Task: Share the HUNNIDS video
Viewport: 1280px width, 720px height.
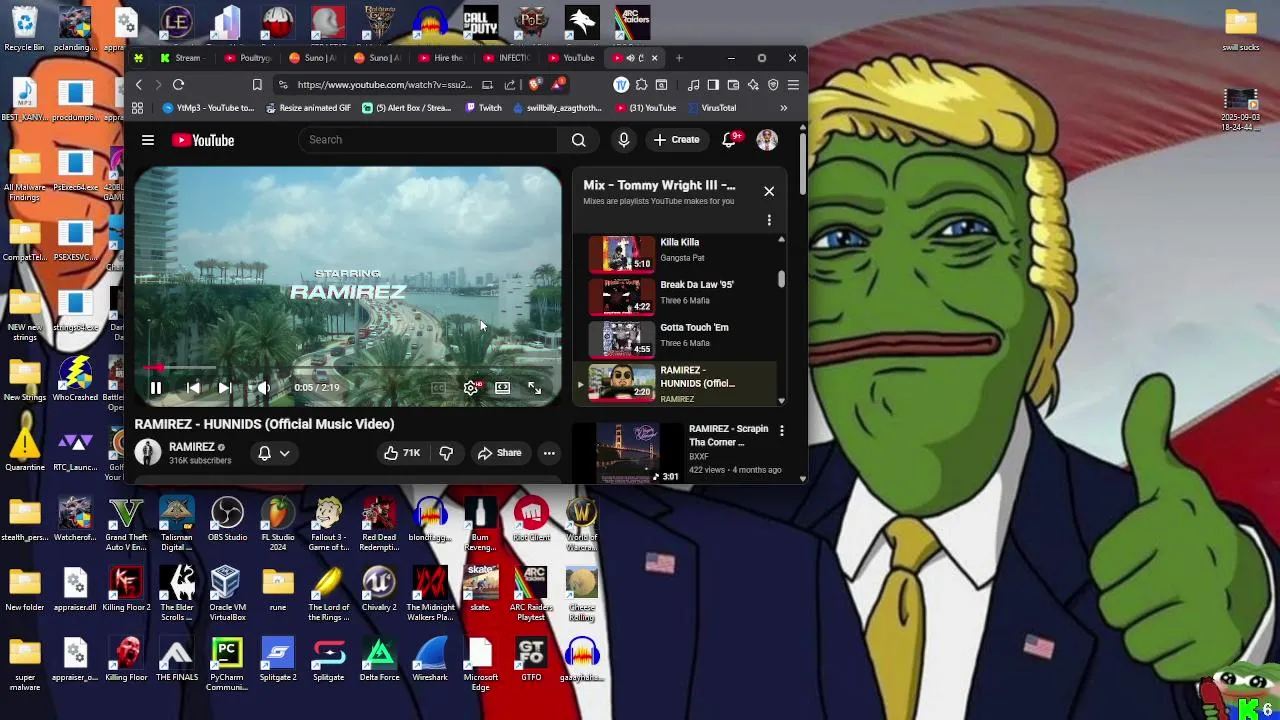Action: coord(499,453)
